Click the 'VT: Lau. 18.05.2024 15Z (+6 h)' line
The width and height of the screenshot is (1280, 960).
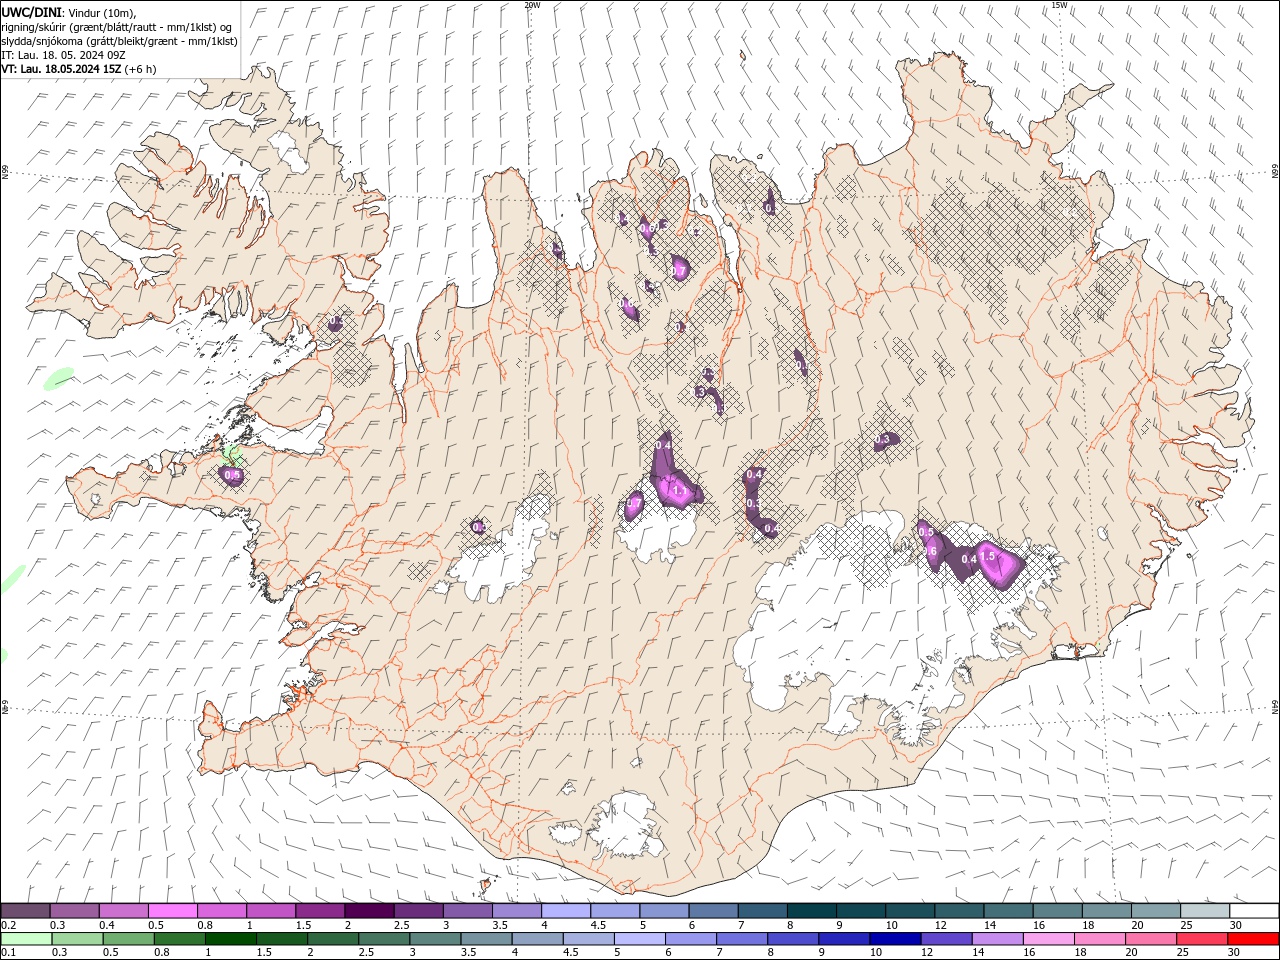[79, 69]
